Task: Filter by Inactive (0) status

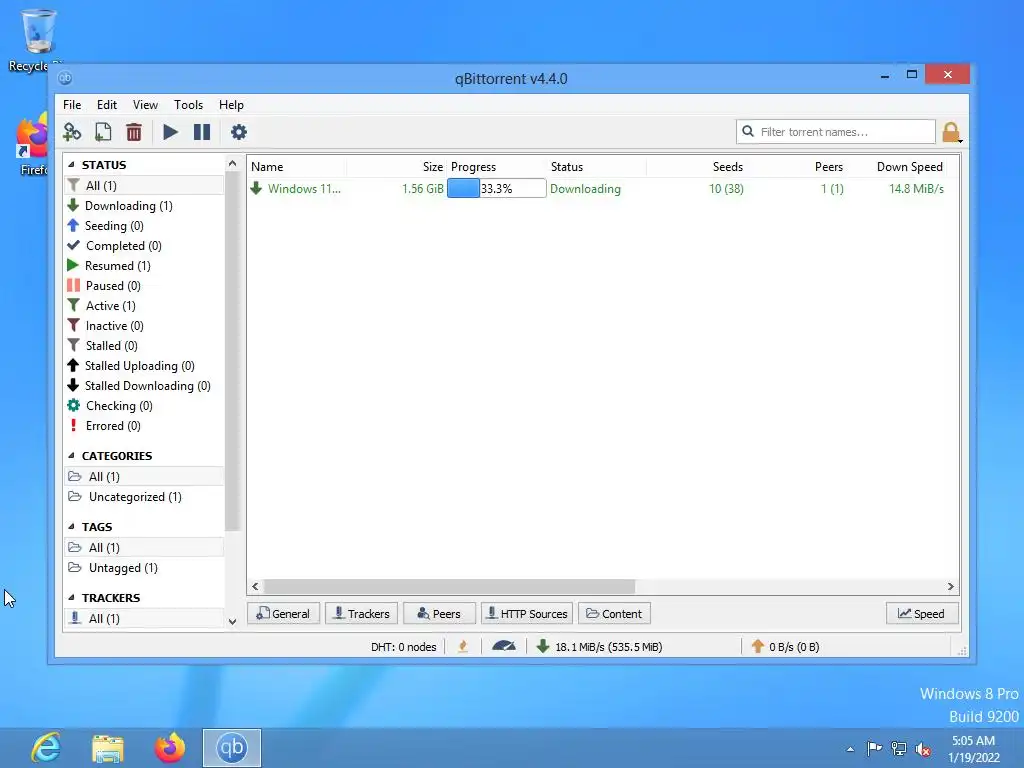Action: tap(145, 325)
